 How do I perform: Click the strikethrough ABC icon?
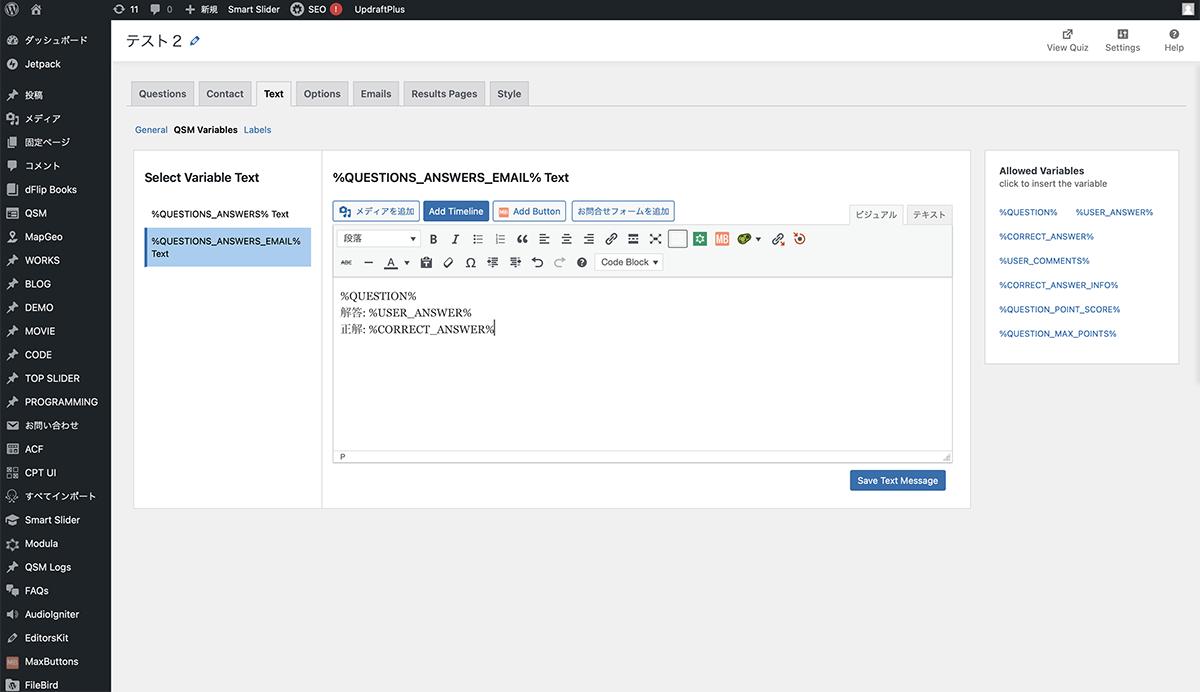click(347, 262)
